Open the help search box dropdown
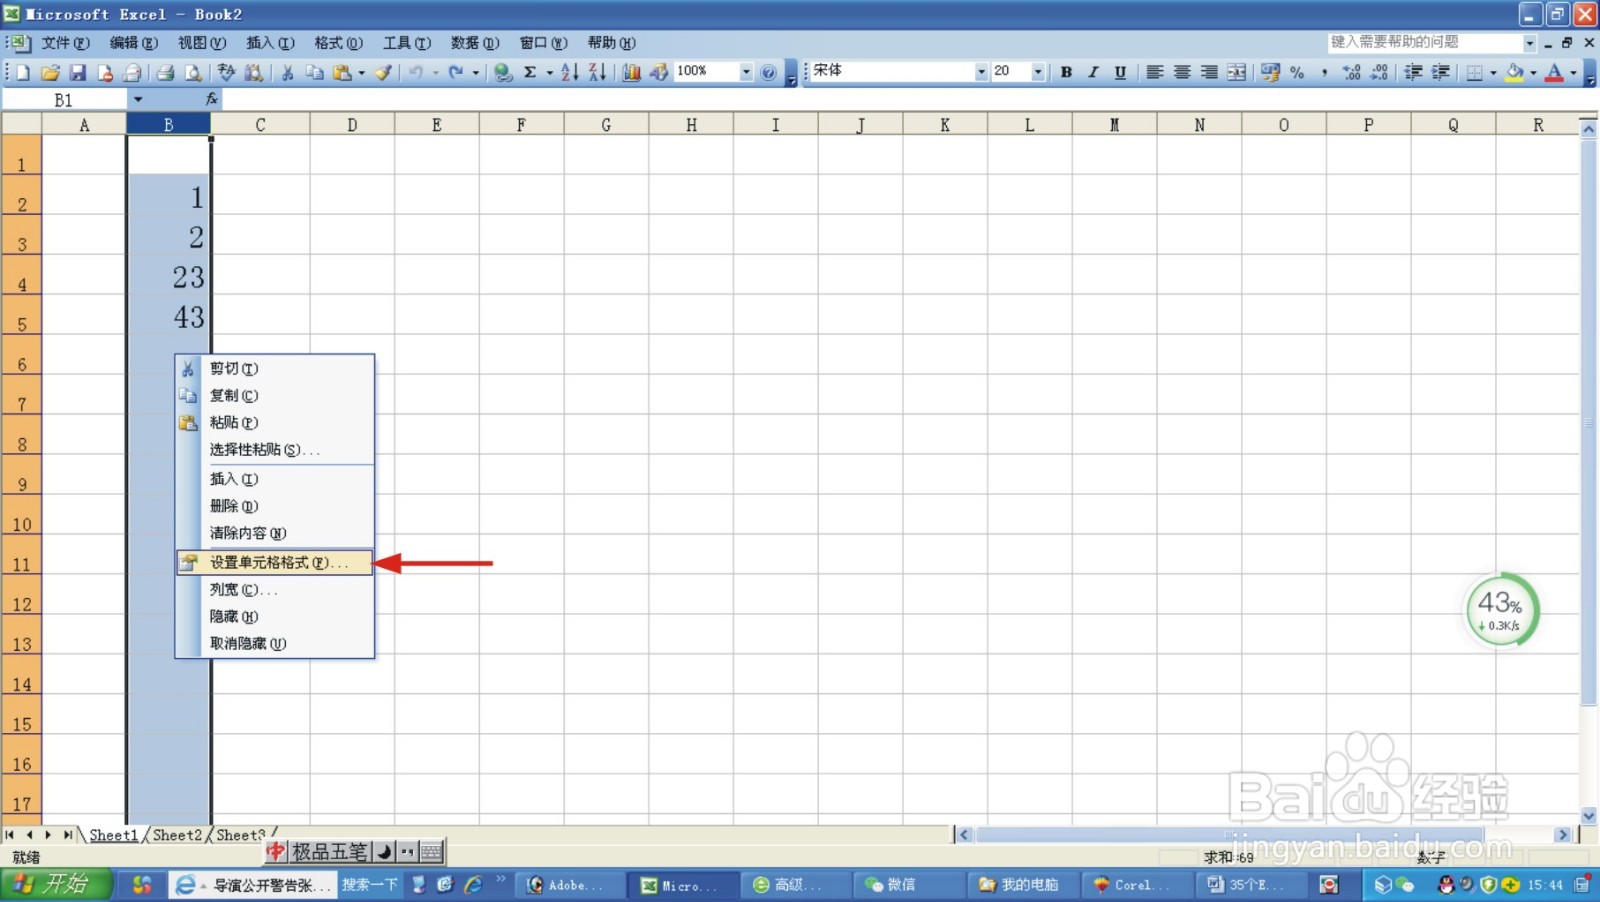 coord(1529,43)
